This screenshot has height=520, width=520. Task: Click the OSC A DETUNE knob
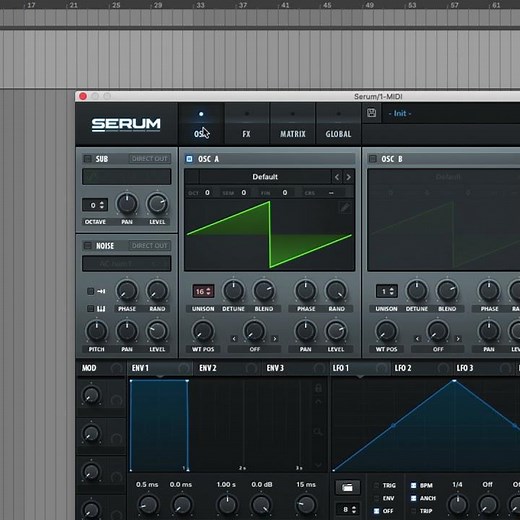(233, 291)
